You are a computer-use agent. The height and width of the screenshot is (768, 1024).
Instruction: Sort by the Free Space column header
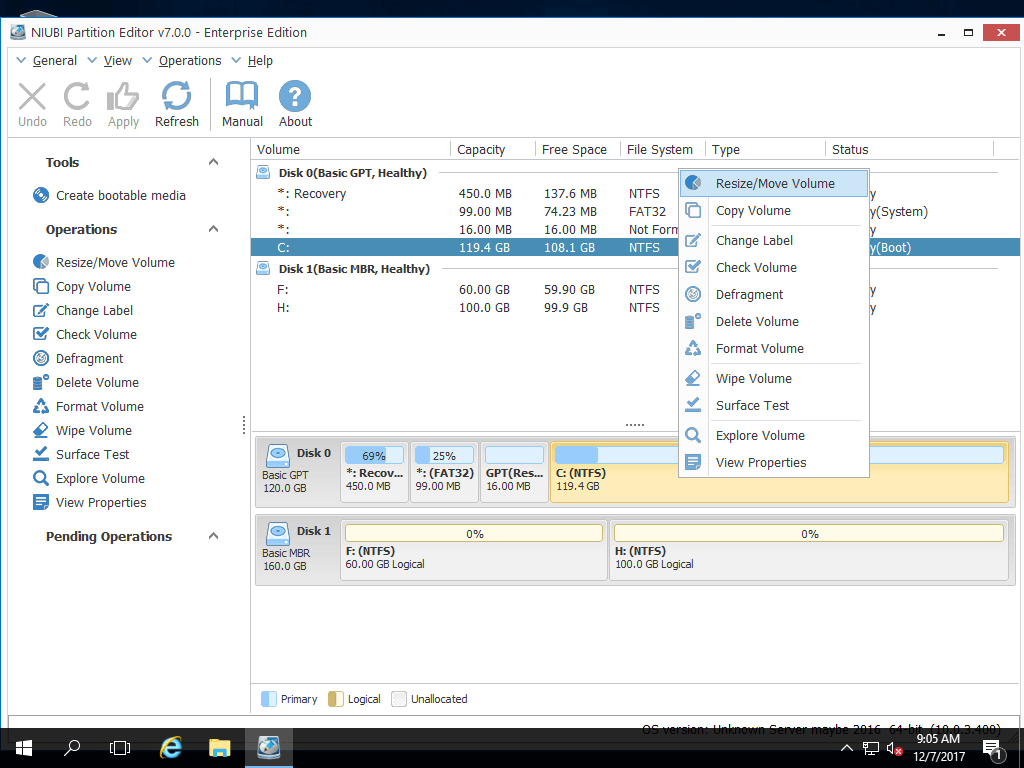577,150
